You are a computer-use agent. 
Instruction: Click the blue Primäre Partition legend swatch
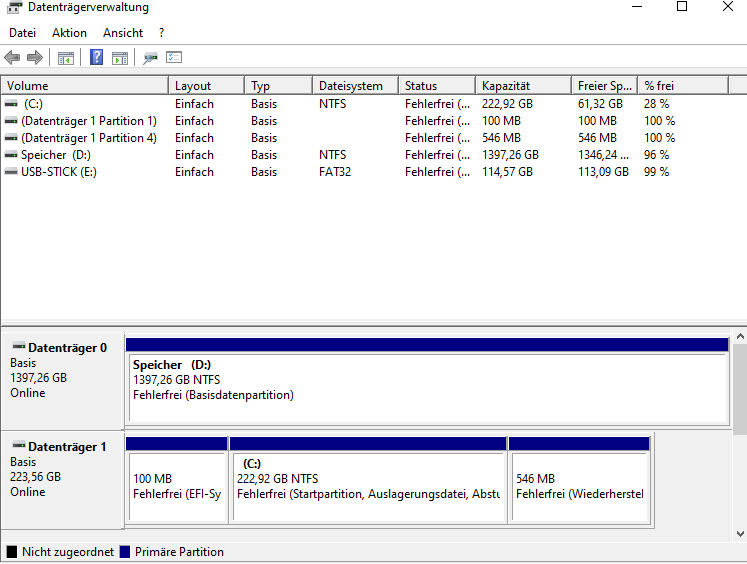pos(125,552)
